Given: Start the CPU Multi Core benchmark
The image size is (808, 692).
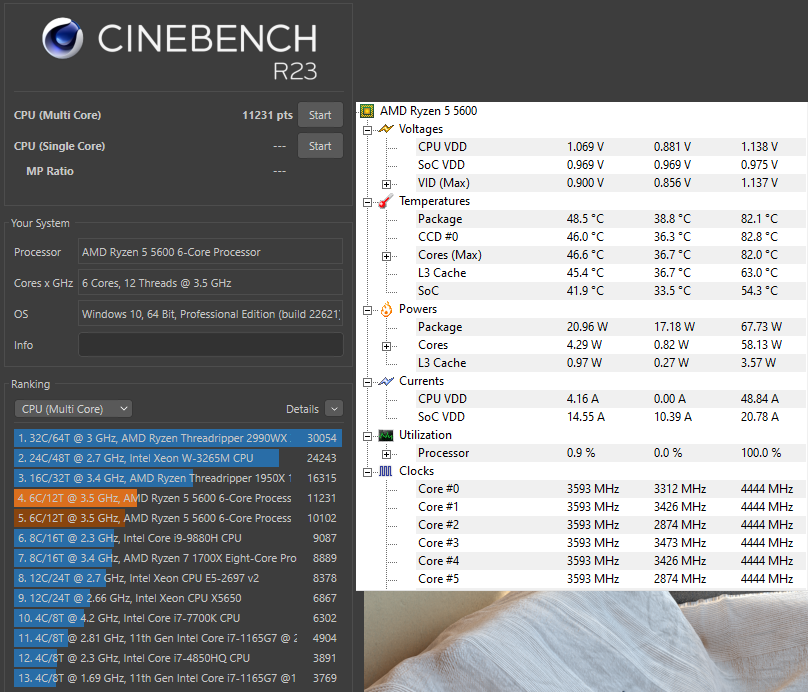Looking at the screenshot, I should [320, 115].
